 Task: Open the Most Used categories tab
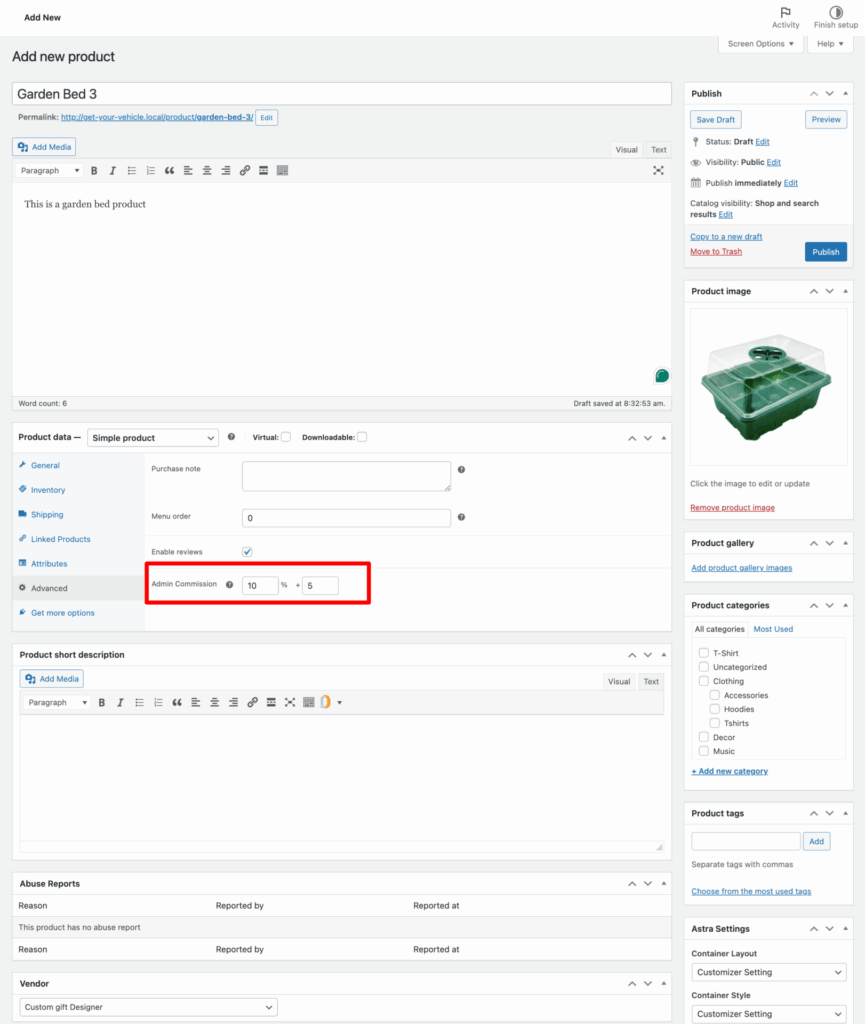[773, 628]
